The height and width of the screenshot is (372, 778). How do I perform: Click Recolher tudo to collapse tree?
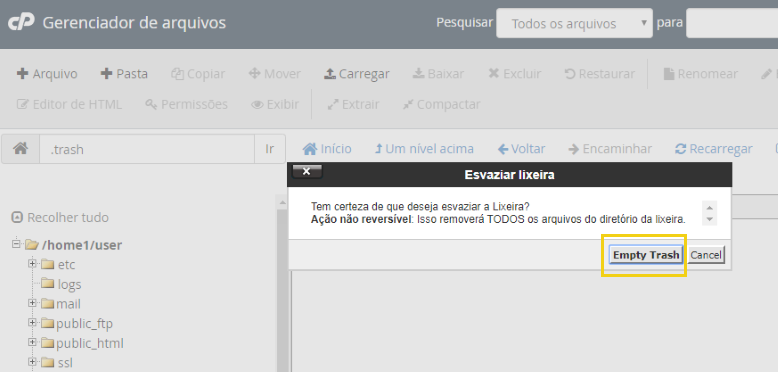[x=60, y=217]
